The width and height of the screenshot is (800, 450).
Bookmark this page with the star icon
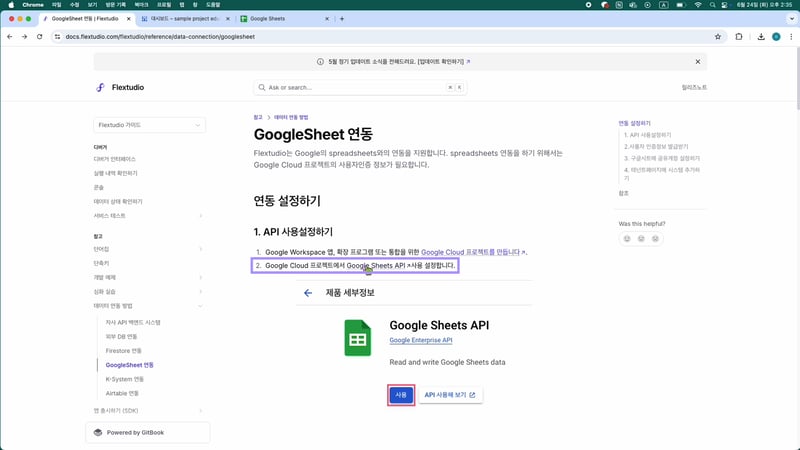pyautogui.click(x=718, y=37)
